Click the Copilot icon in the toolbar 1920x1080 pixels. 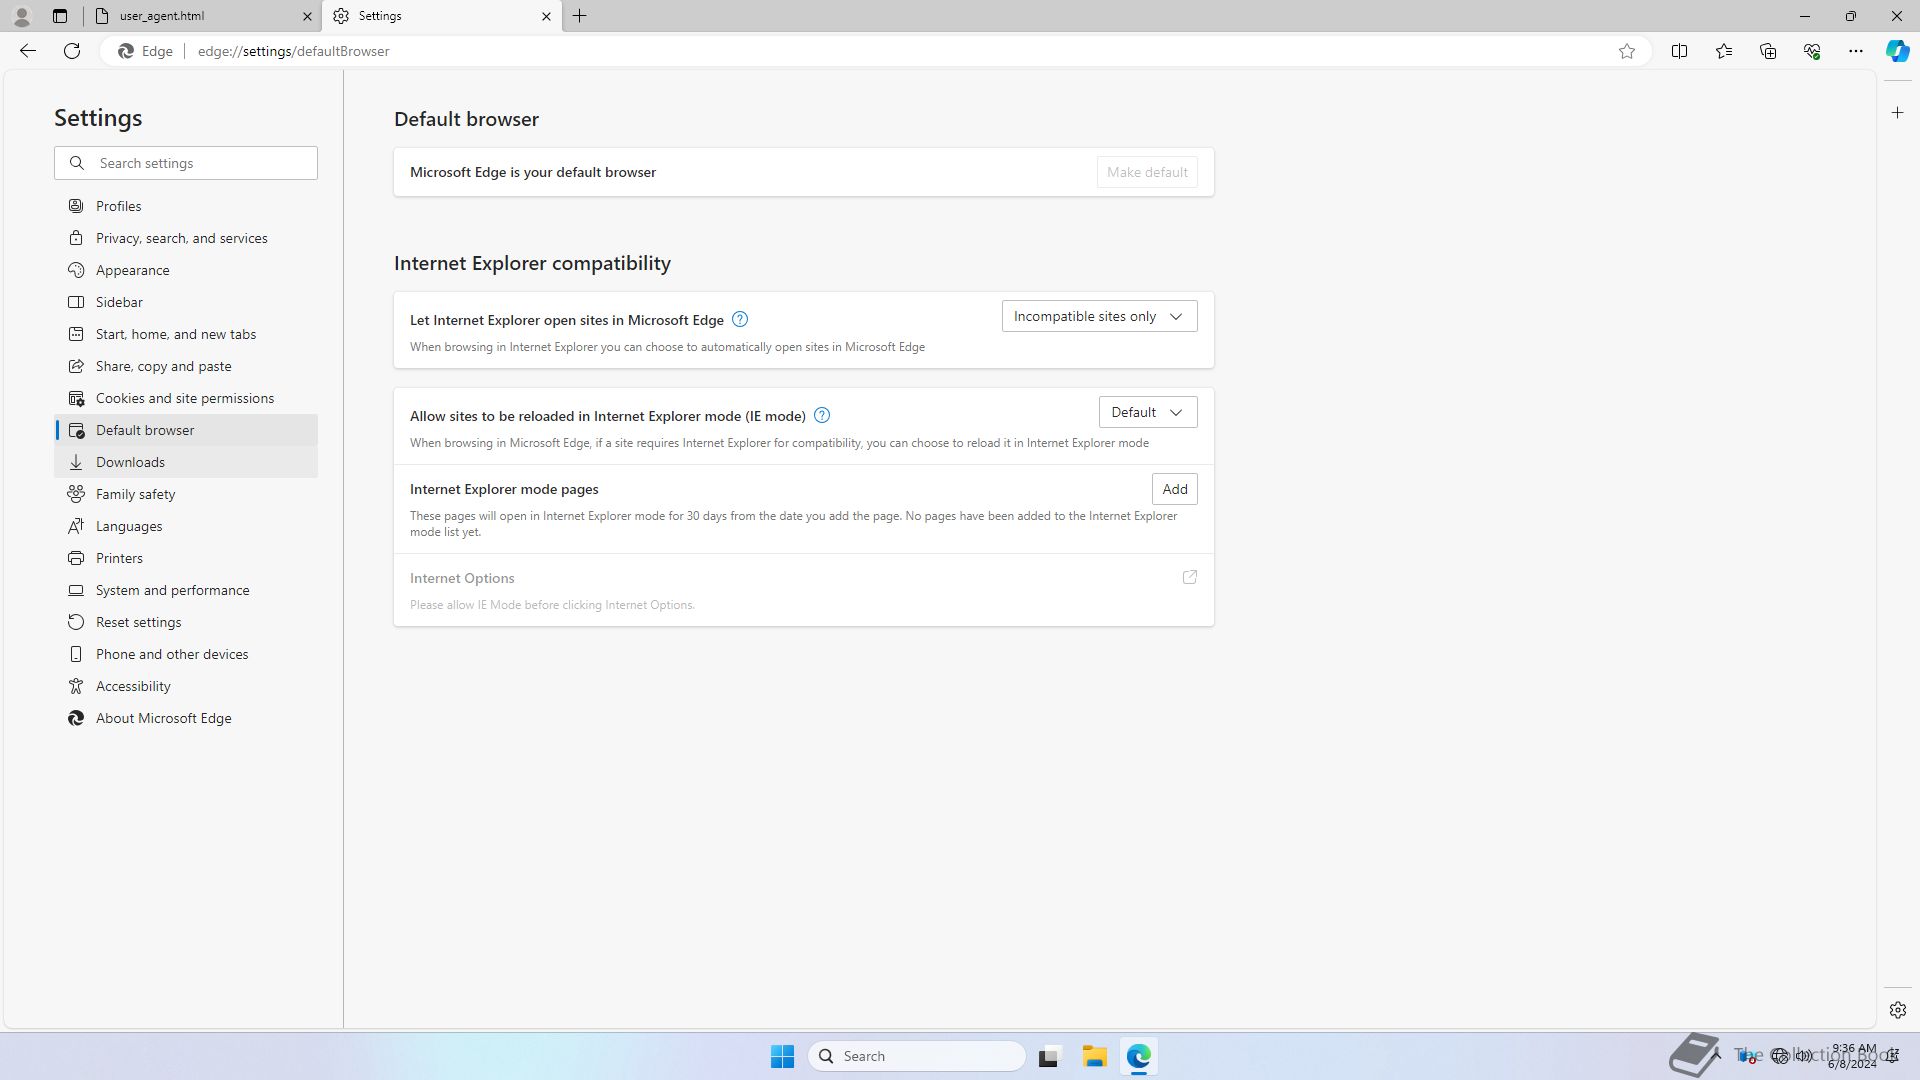tap(1897, 51)
